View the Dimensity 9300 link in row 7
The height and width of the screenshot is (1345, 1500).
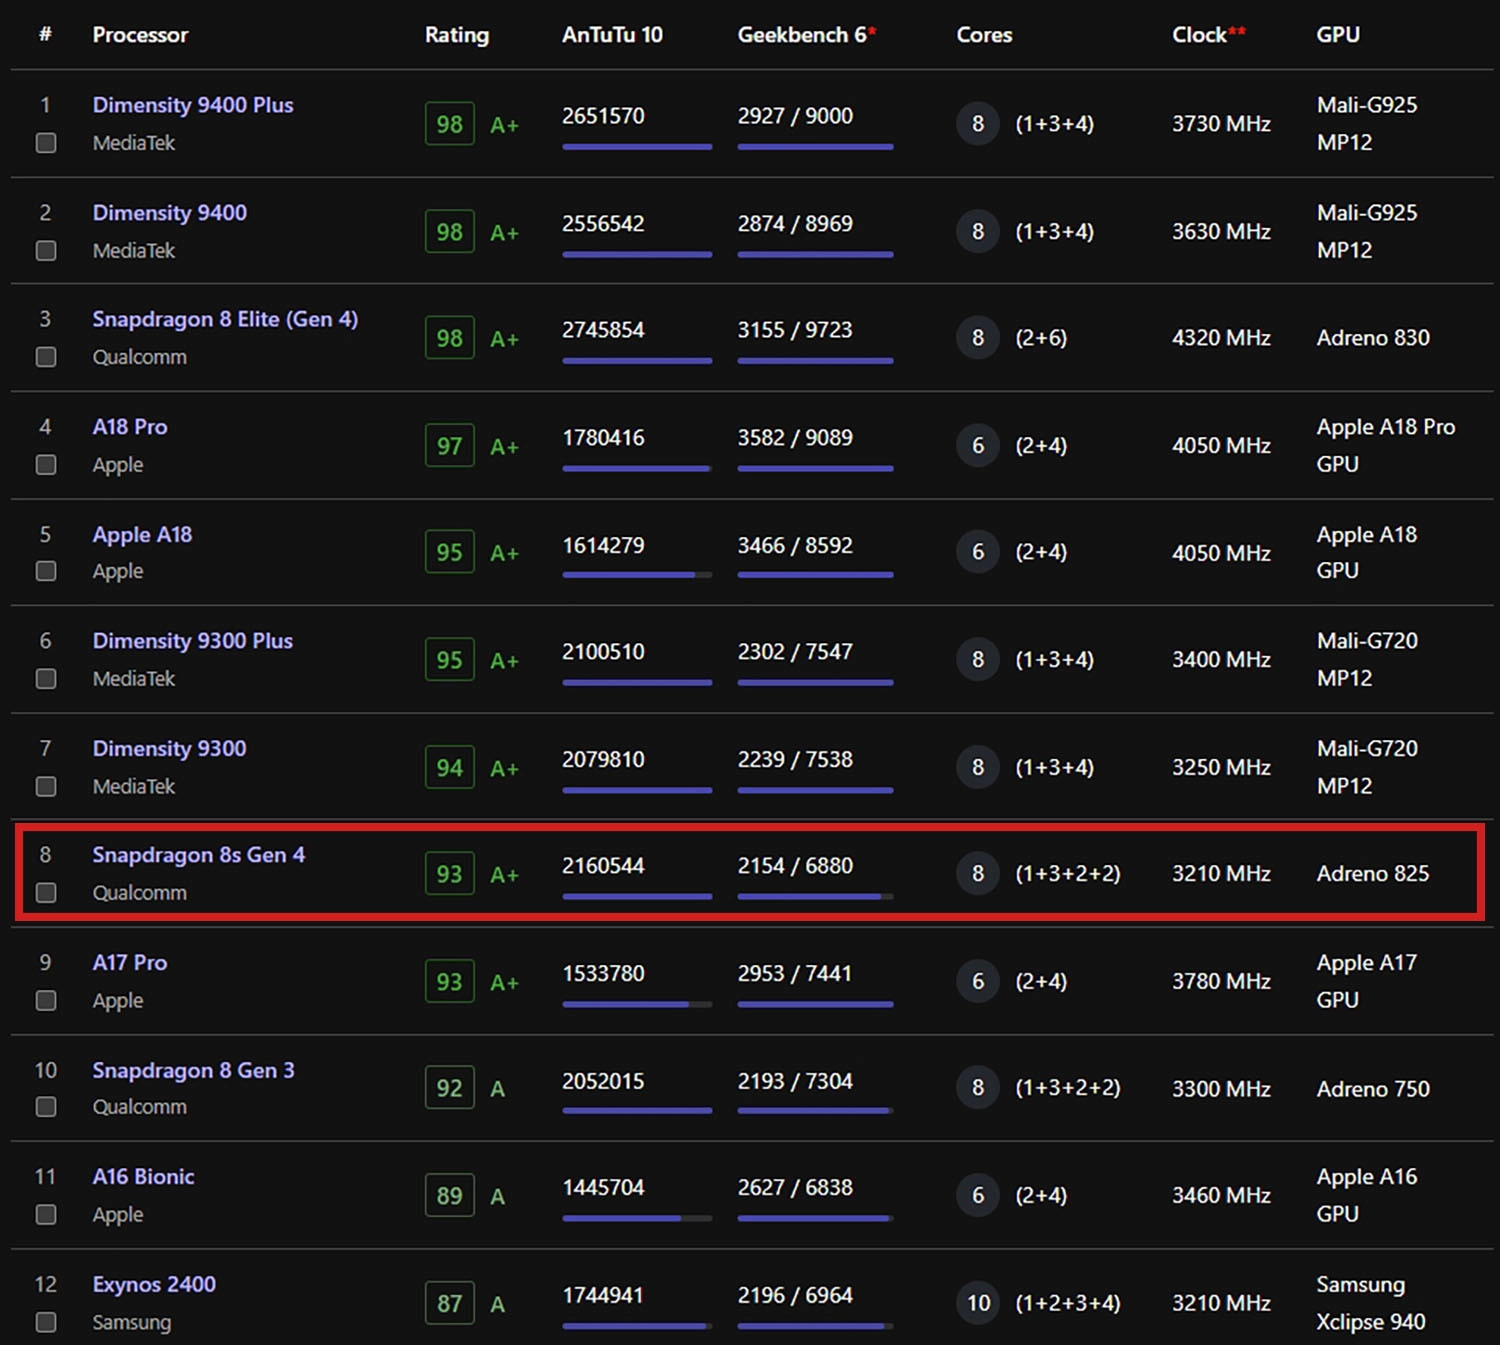(170, 749)
